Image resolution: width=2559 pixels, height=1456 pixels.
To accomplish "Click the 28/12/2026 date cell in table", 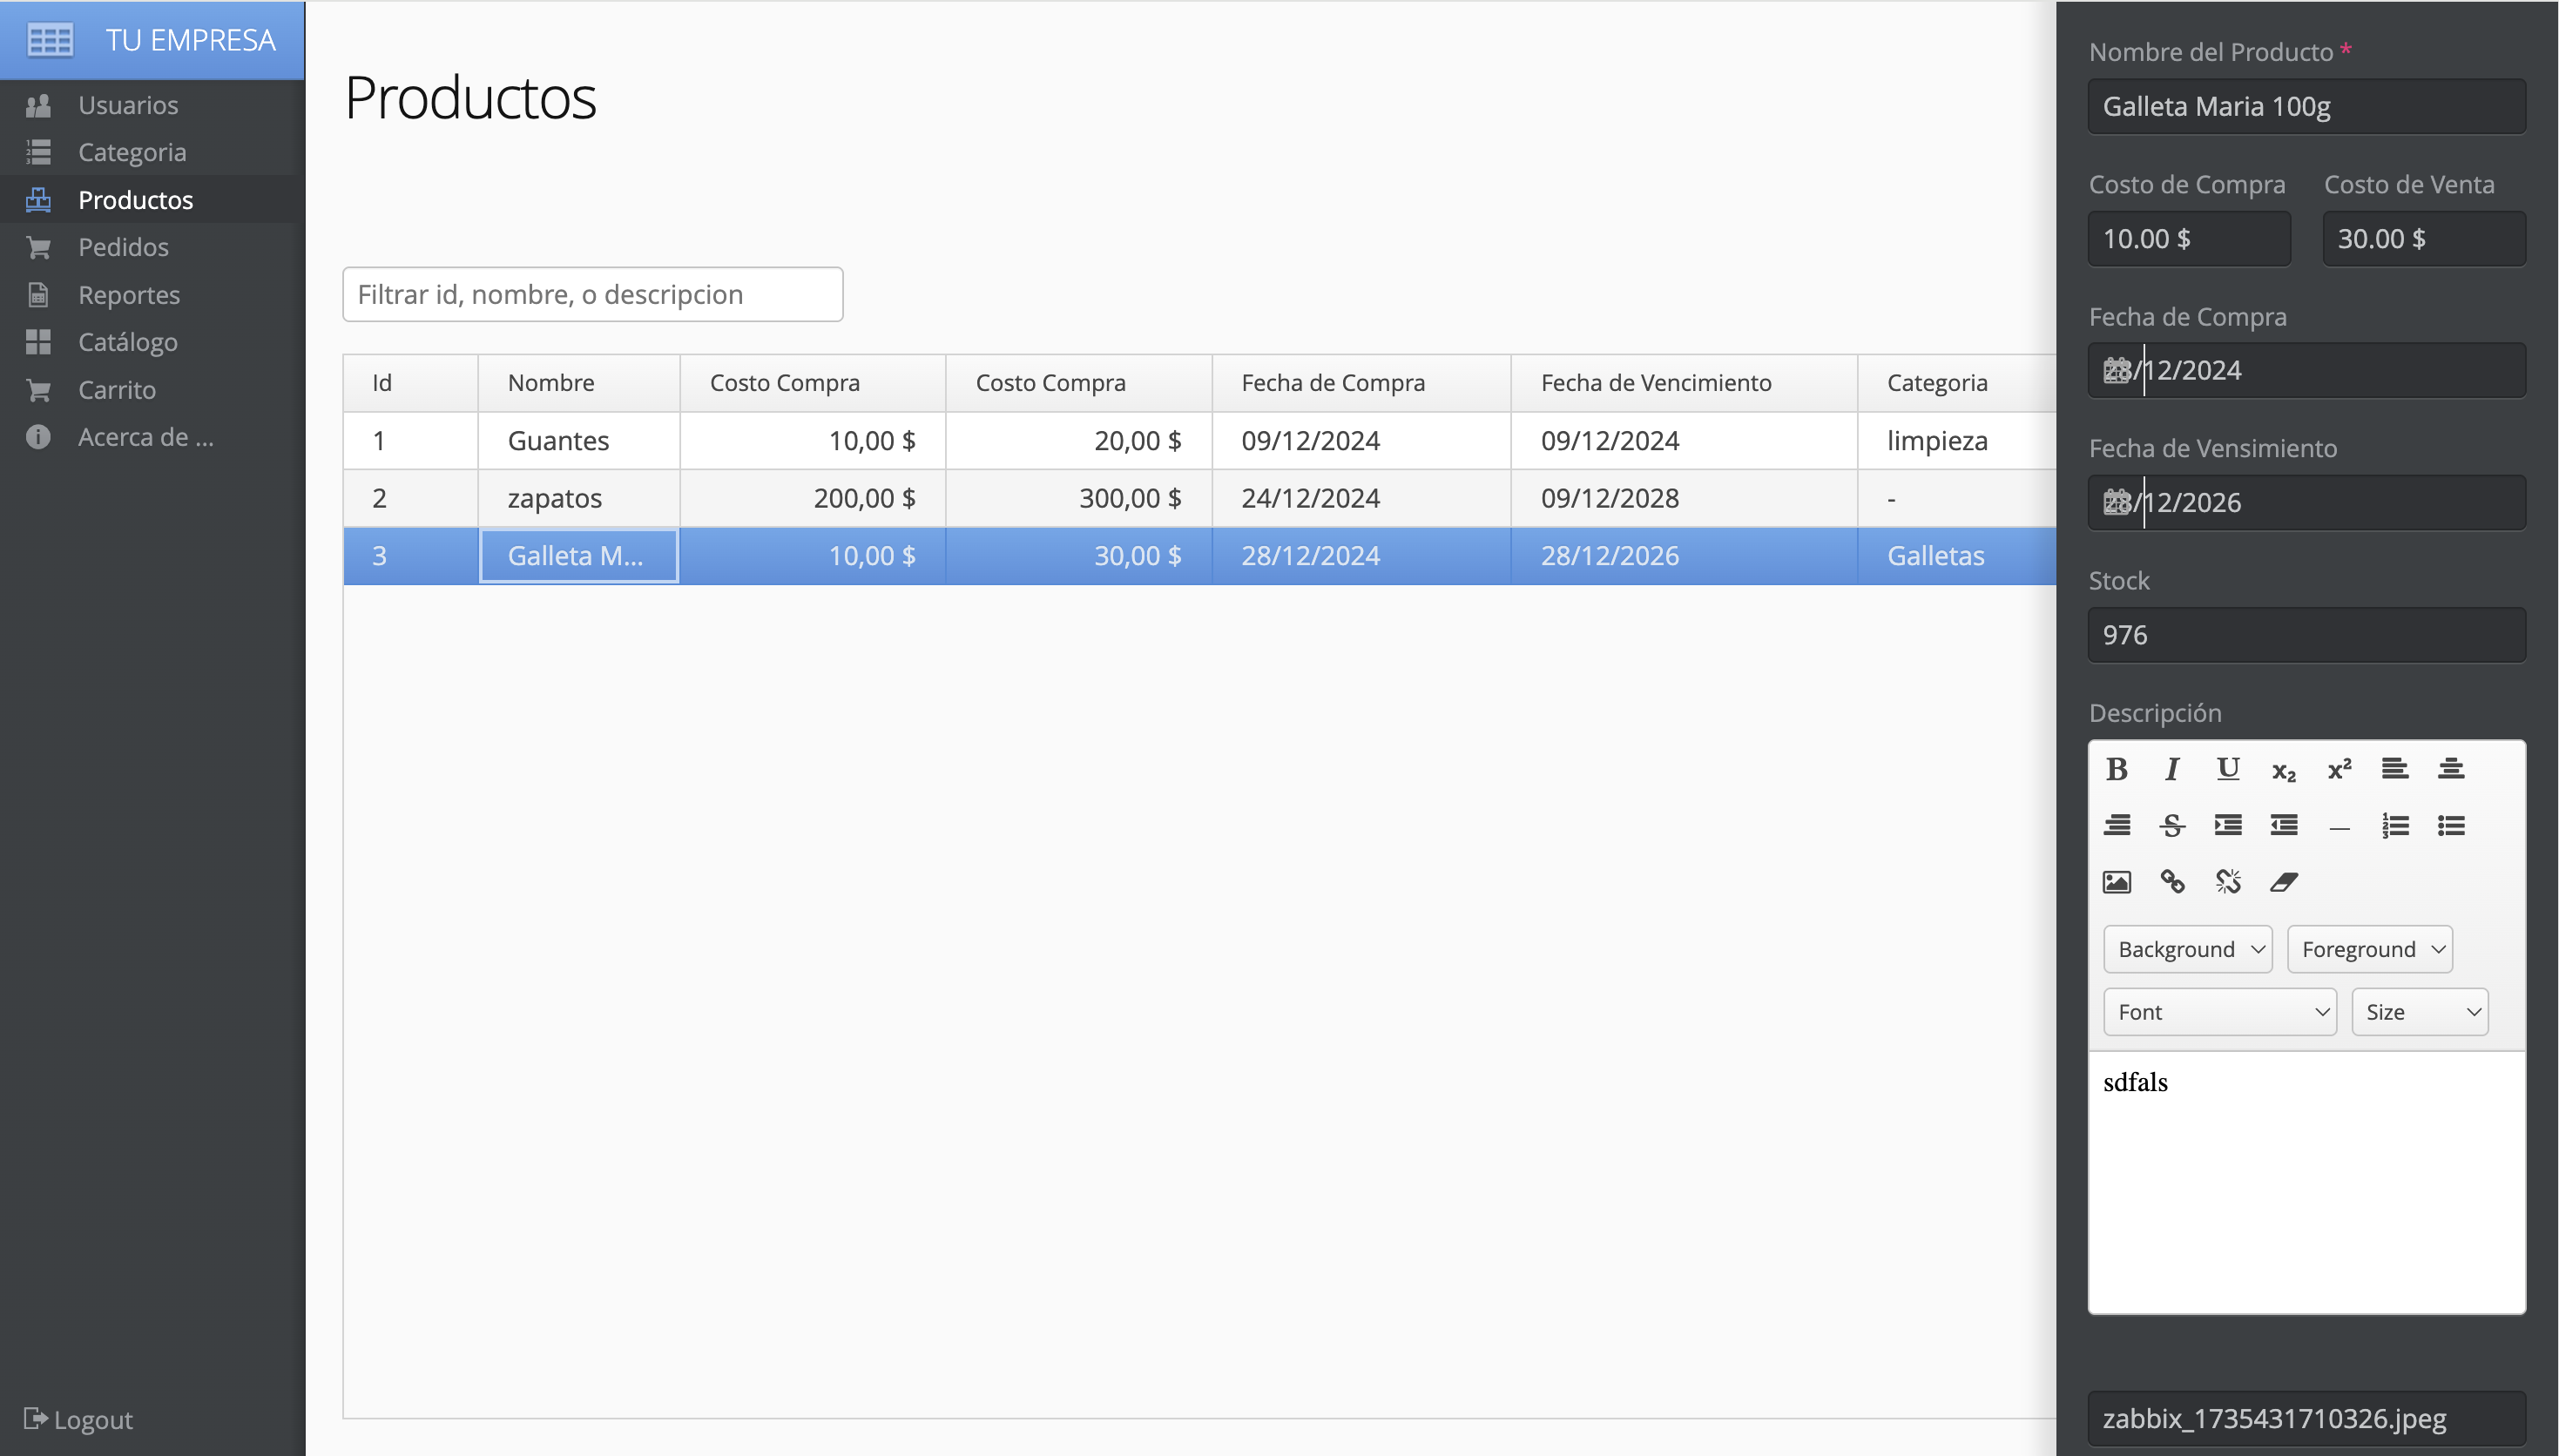I will point(1684,556).
